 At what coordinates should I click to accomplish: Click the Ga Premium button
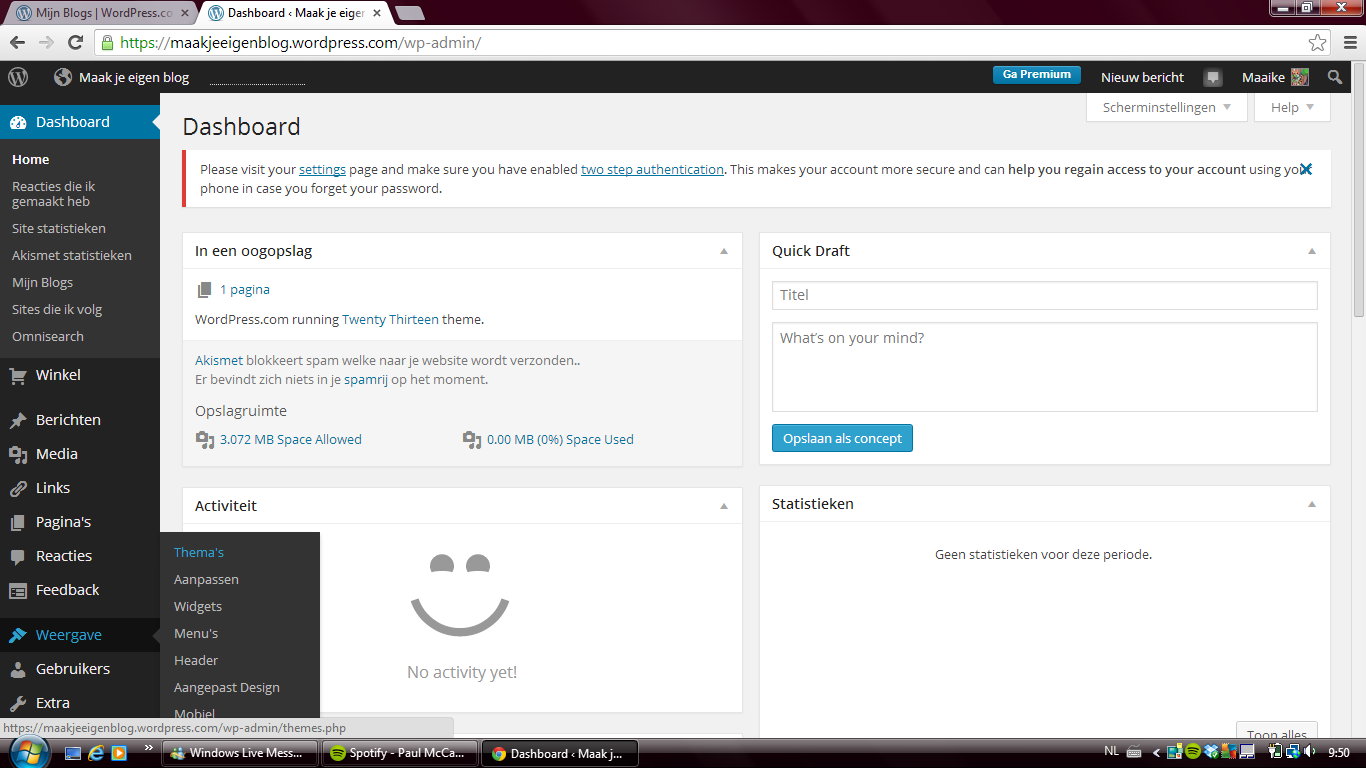tap(1036, 75)
